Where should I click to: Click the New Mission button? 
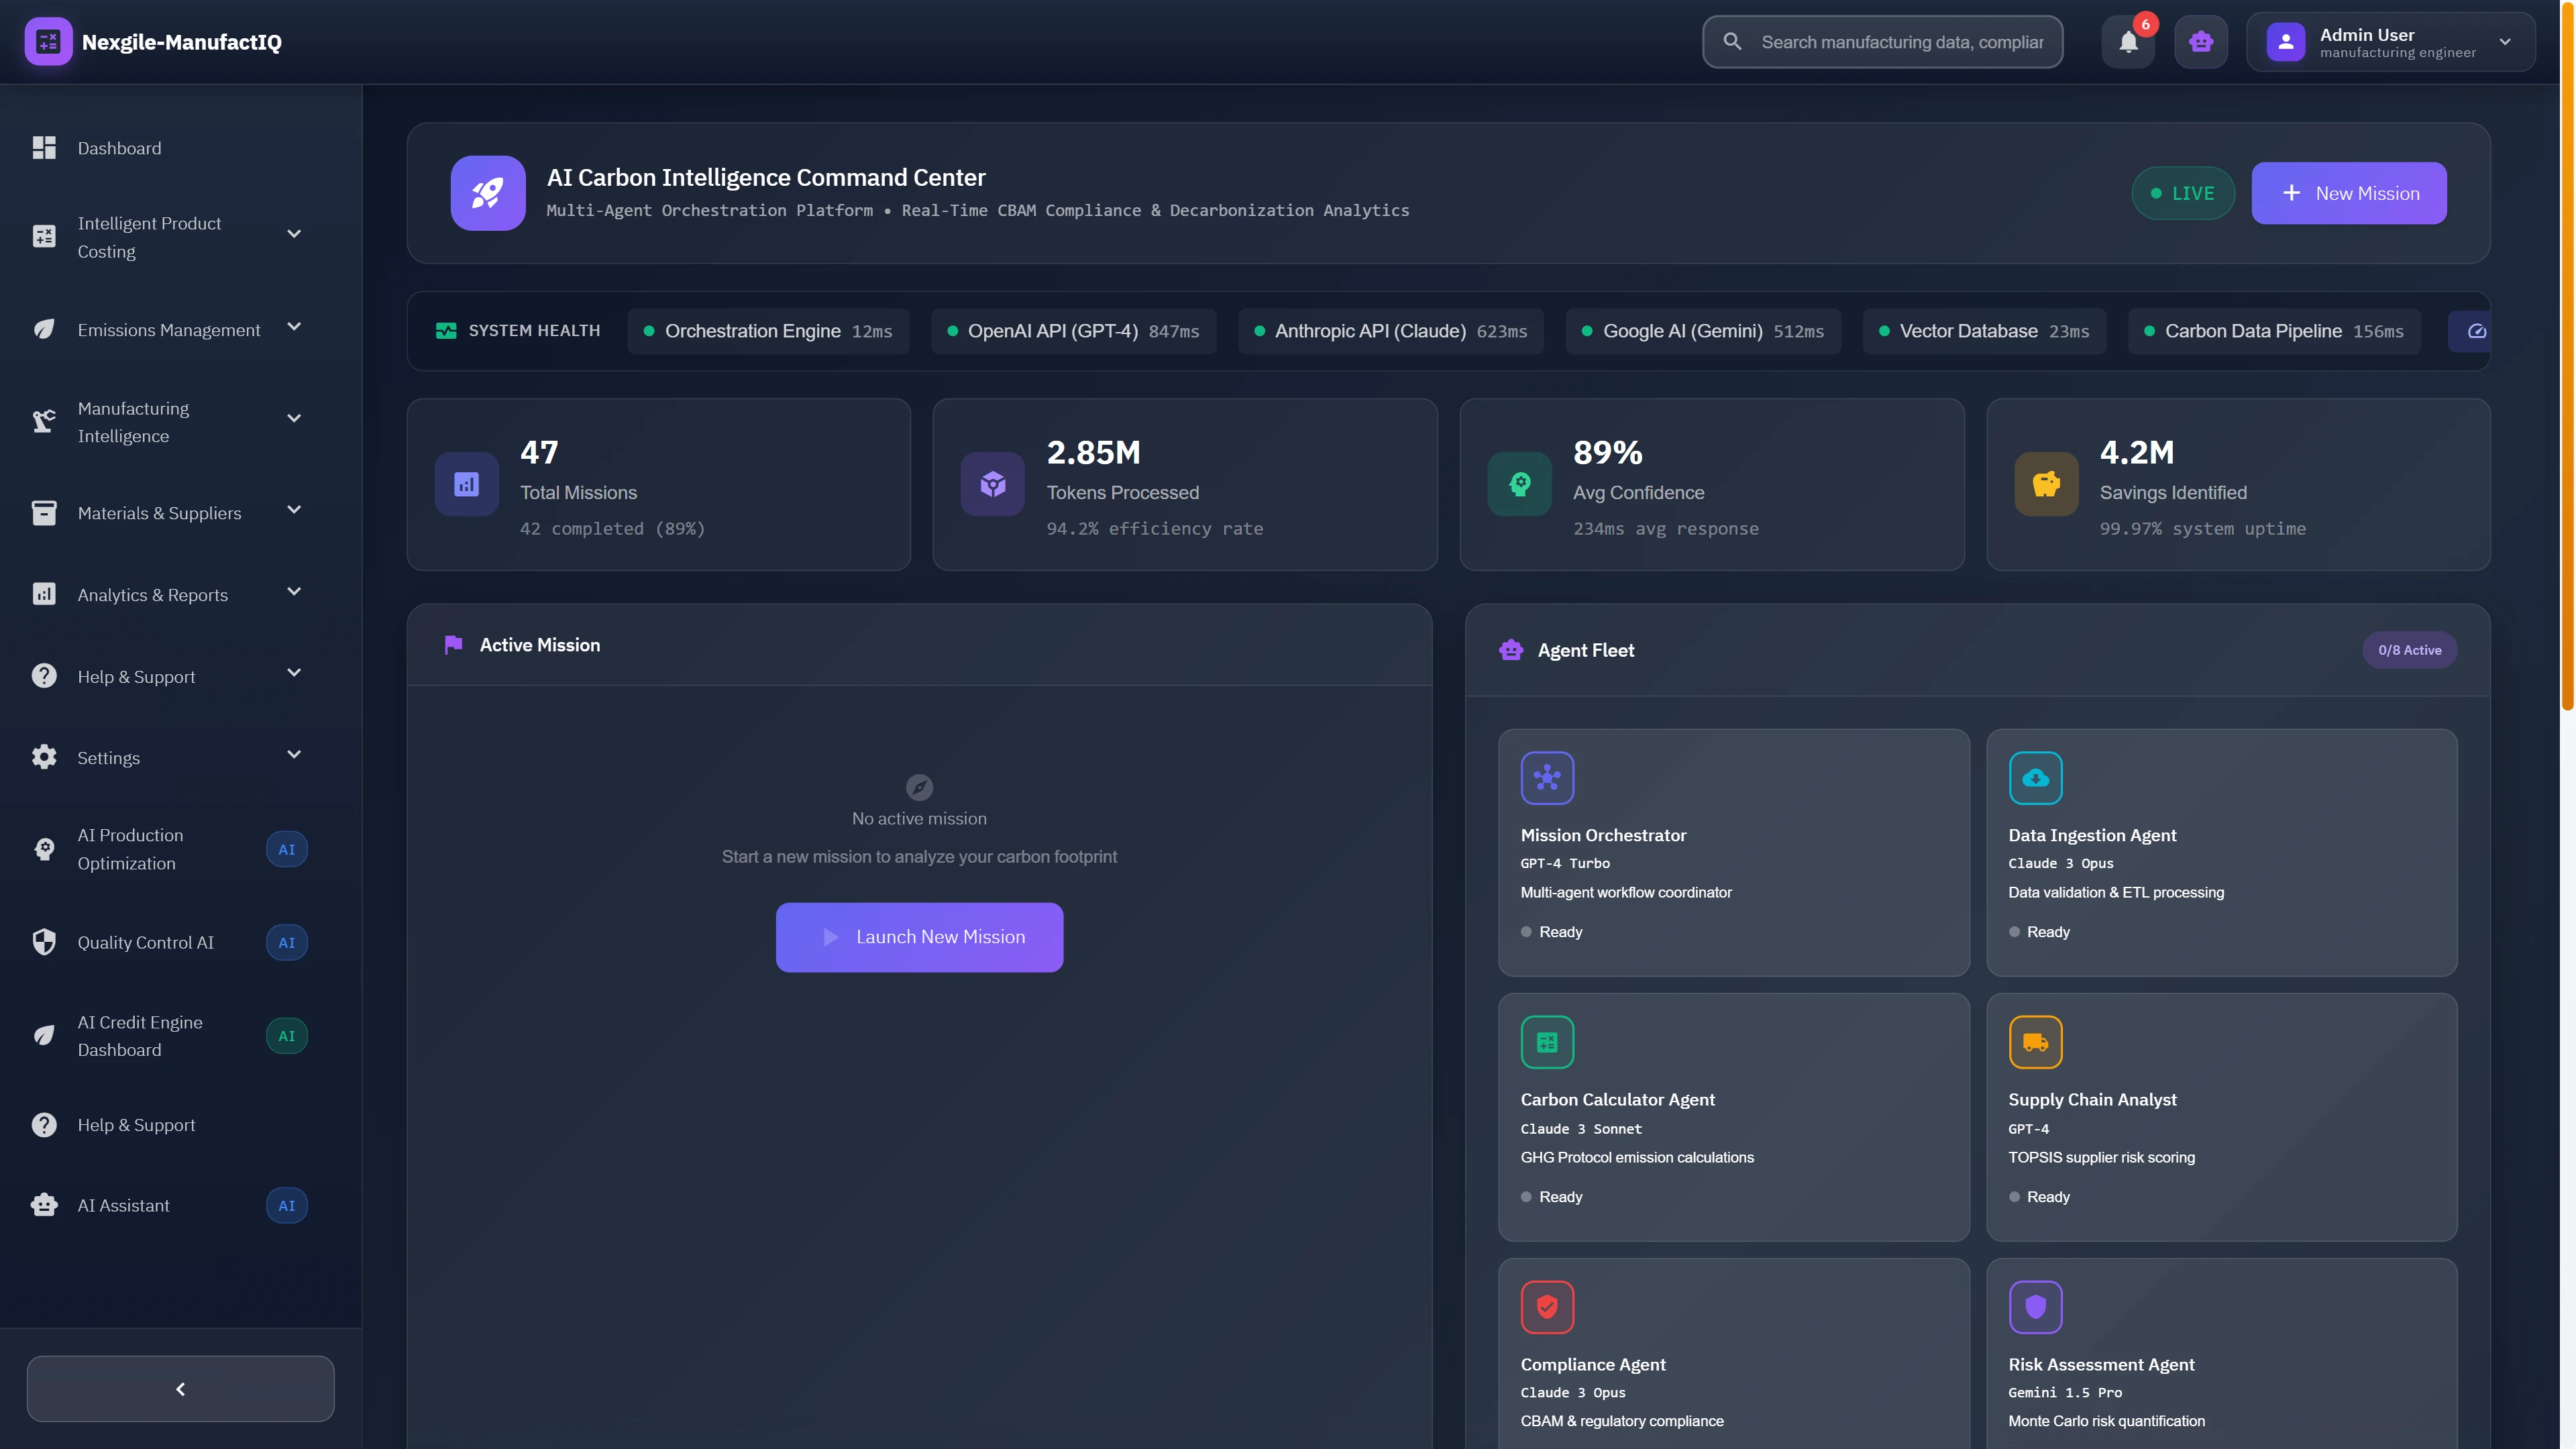pos(2349,193)
